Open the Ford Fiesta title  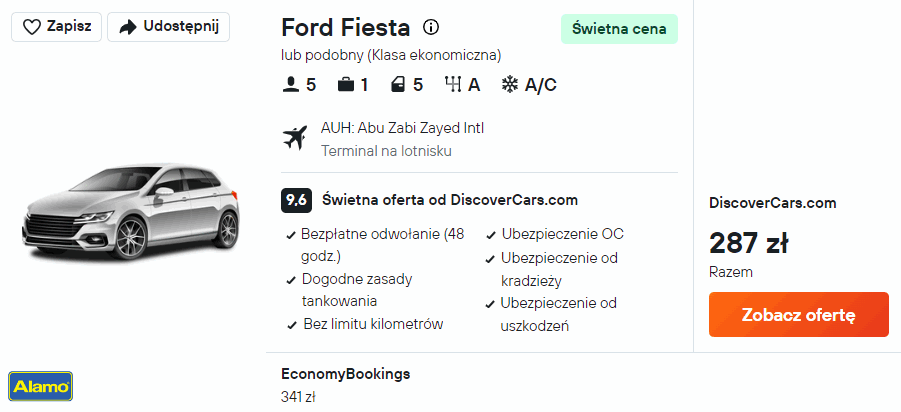(346, 27)
